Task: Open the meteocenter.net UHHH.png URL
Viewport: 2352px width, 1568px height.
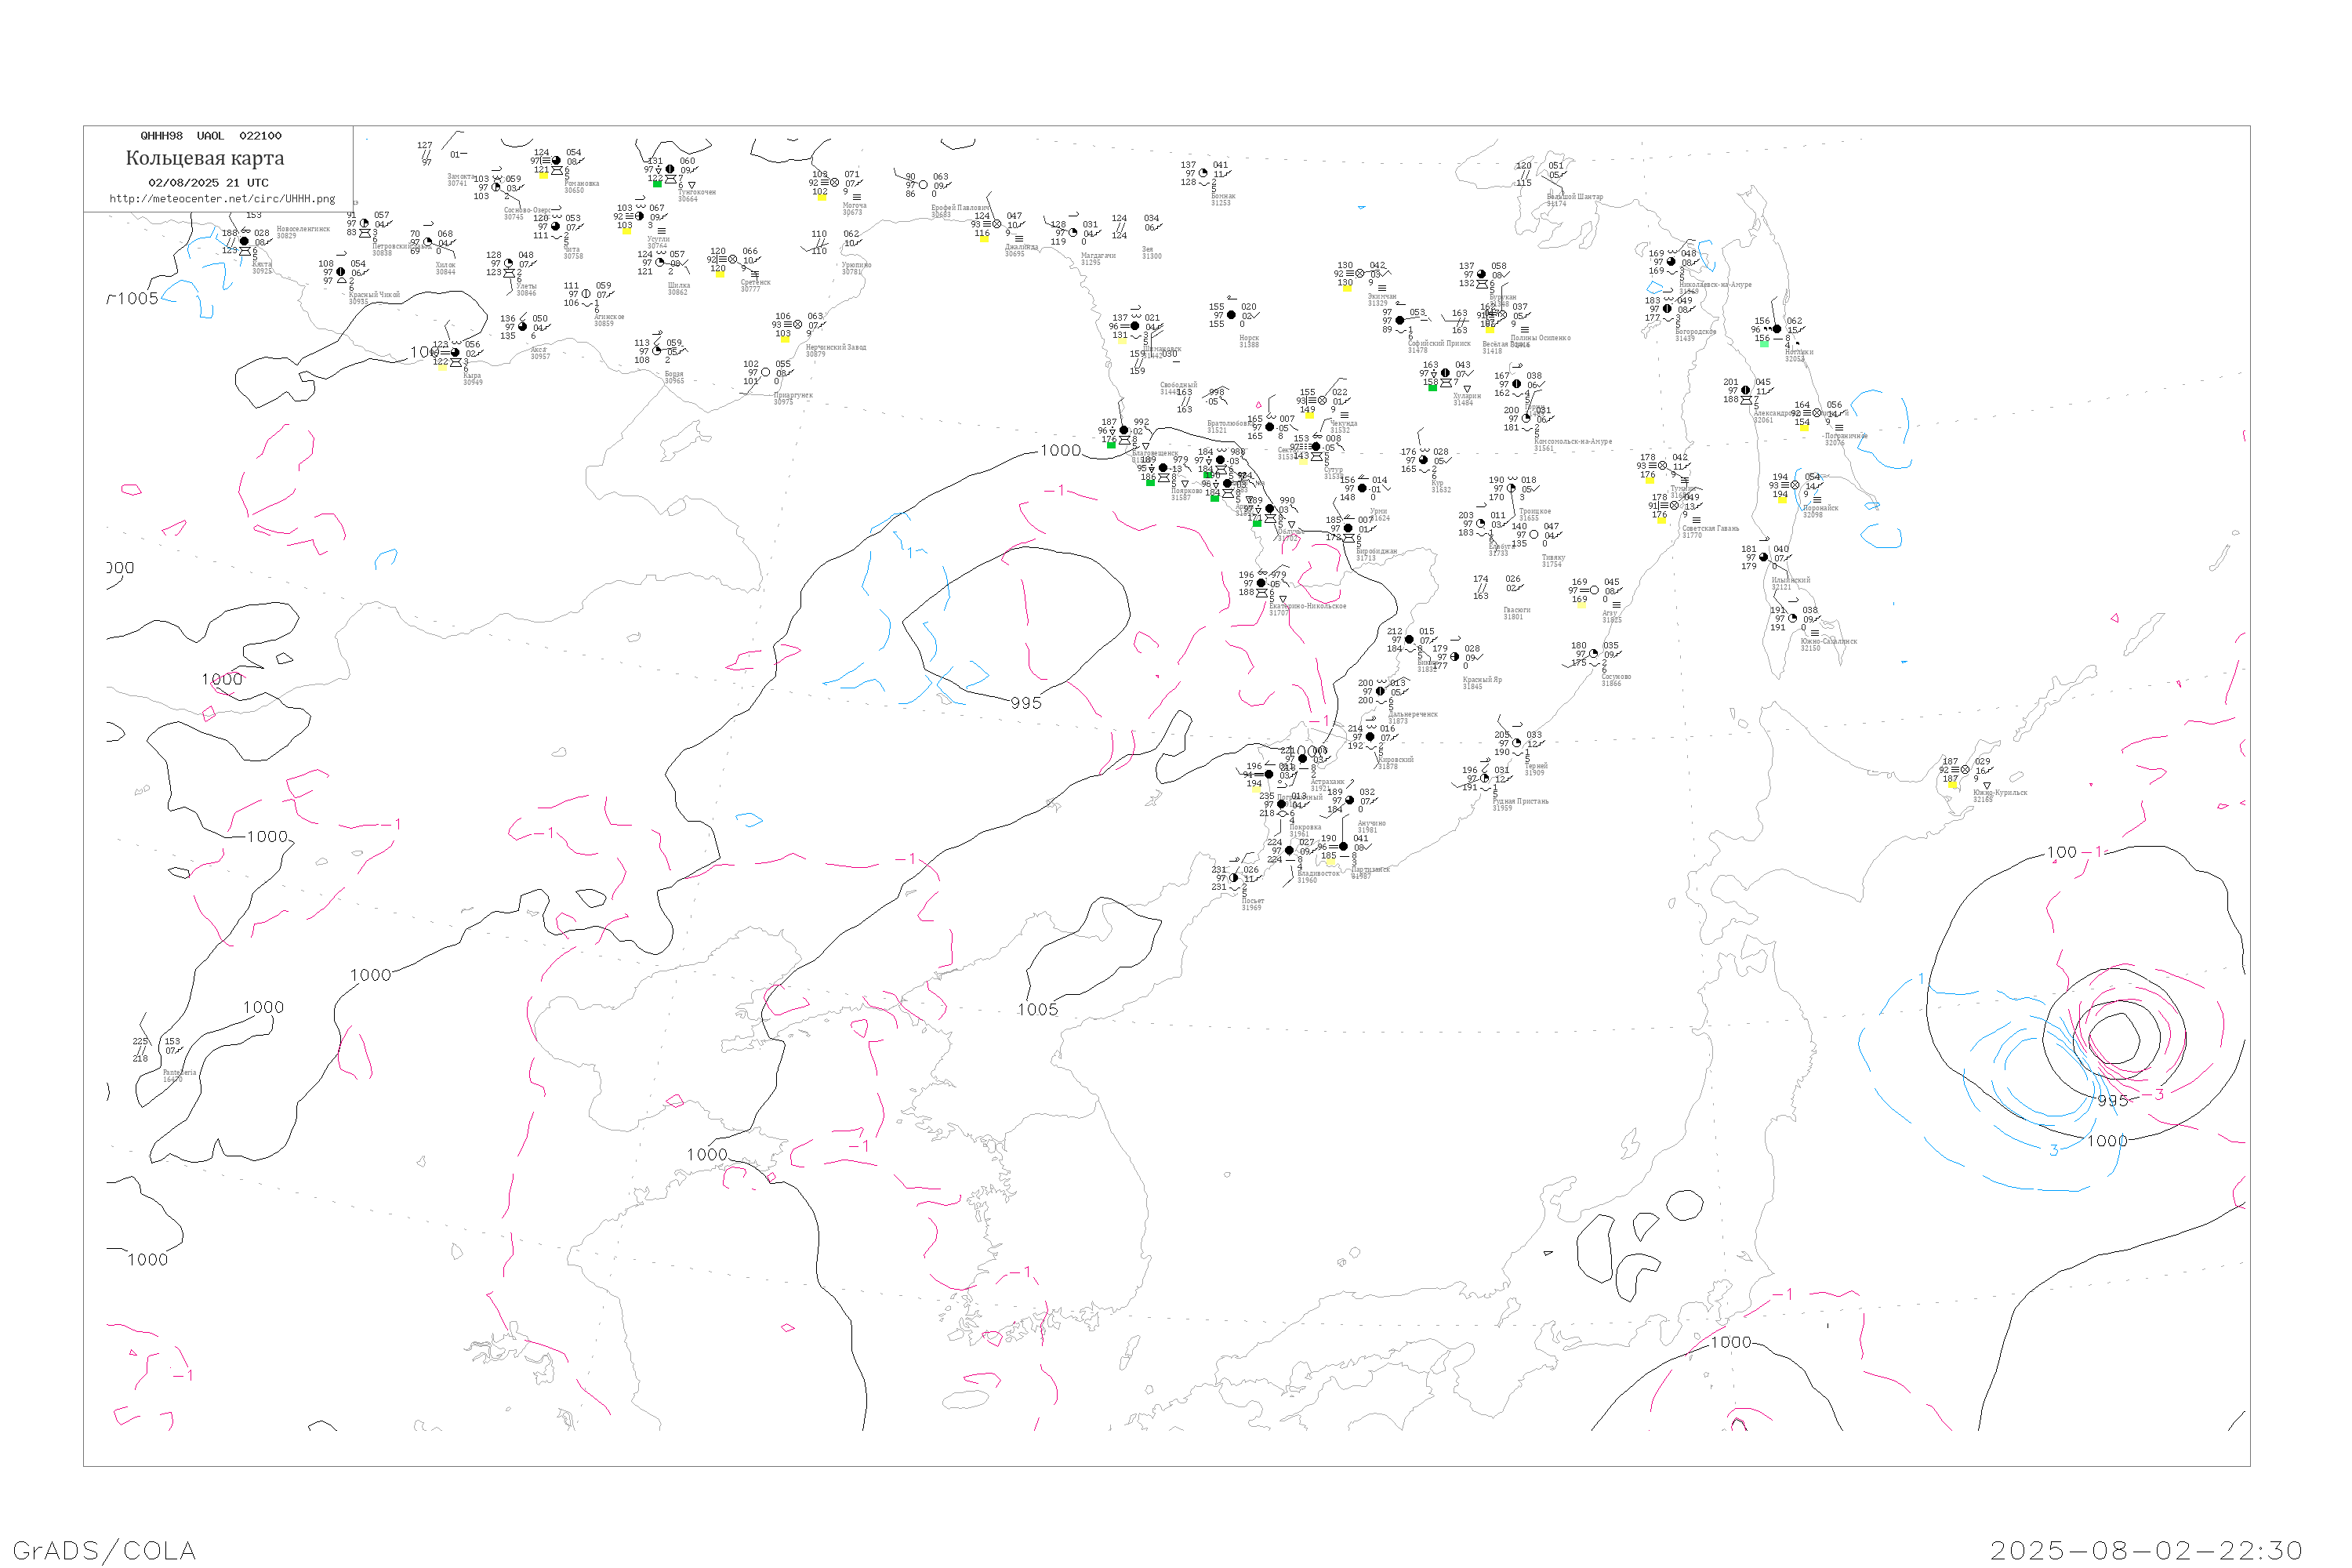Action: [222, 199]
